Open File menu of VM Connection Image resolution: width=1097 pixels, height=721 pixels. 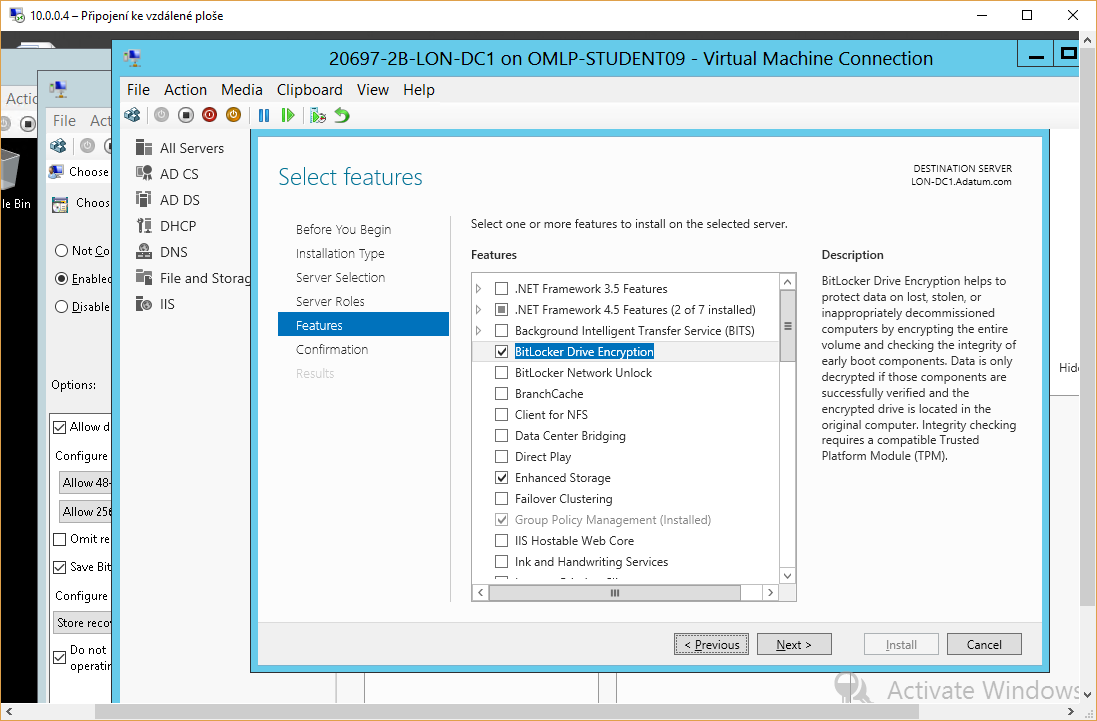pyautogui.click(x=138, y=90)
